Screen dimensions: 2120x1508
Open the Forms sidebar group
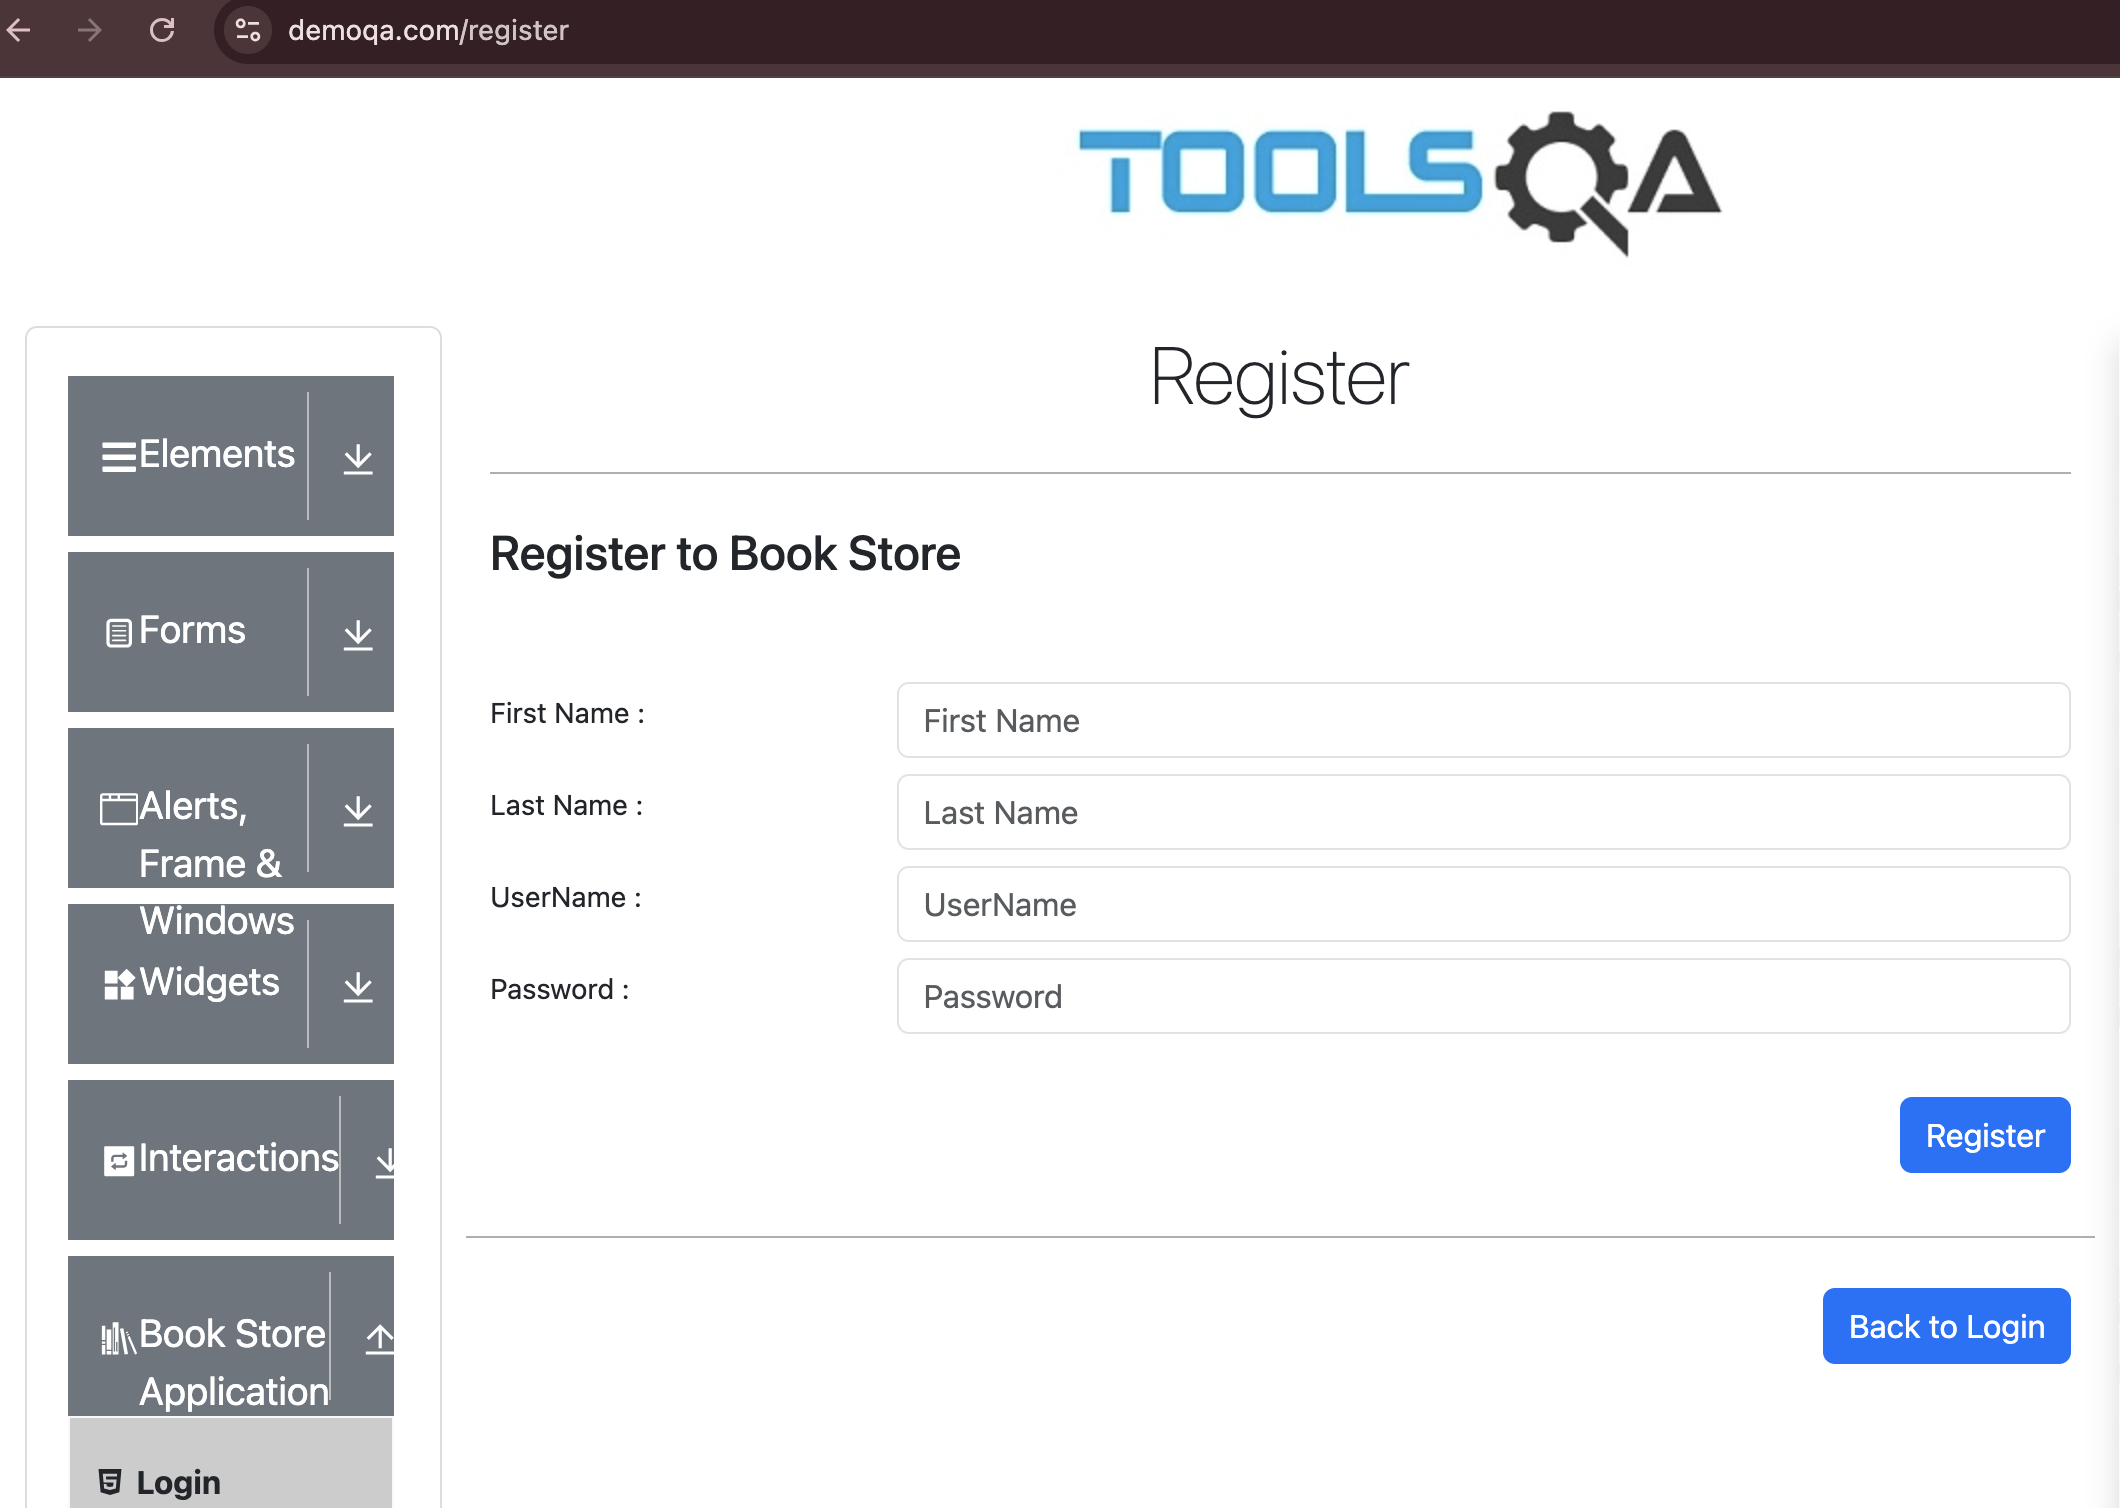tap(231, 632)
